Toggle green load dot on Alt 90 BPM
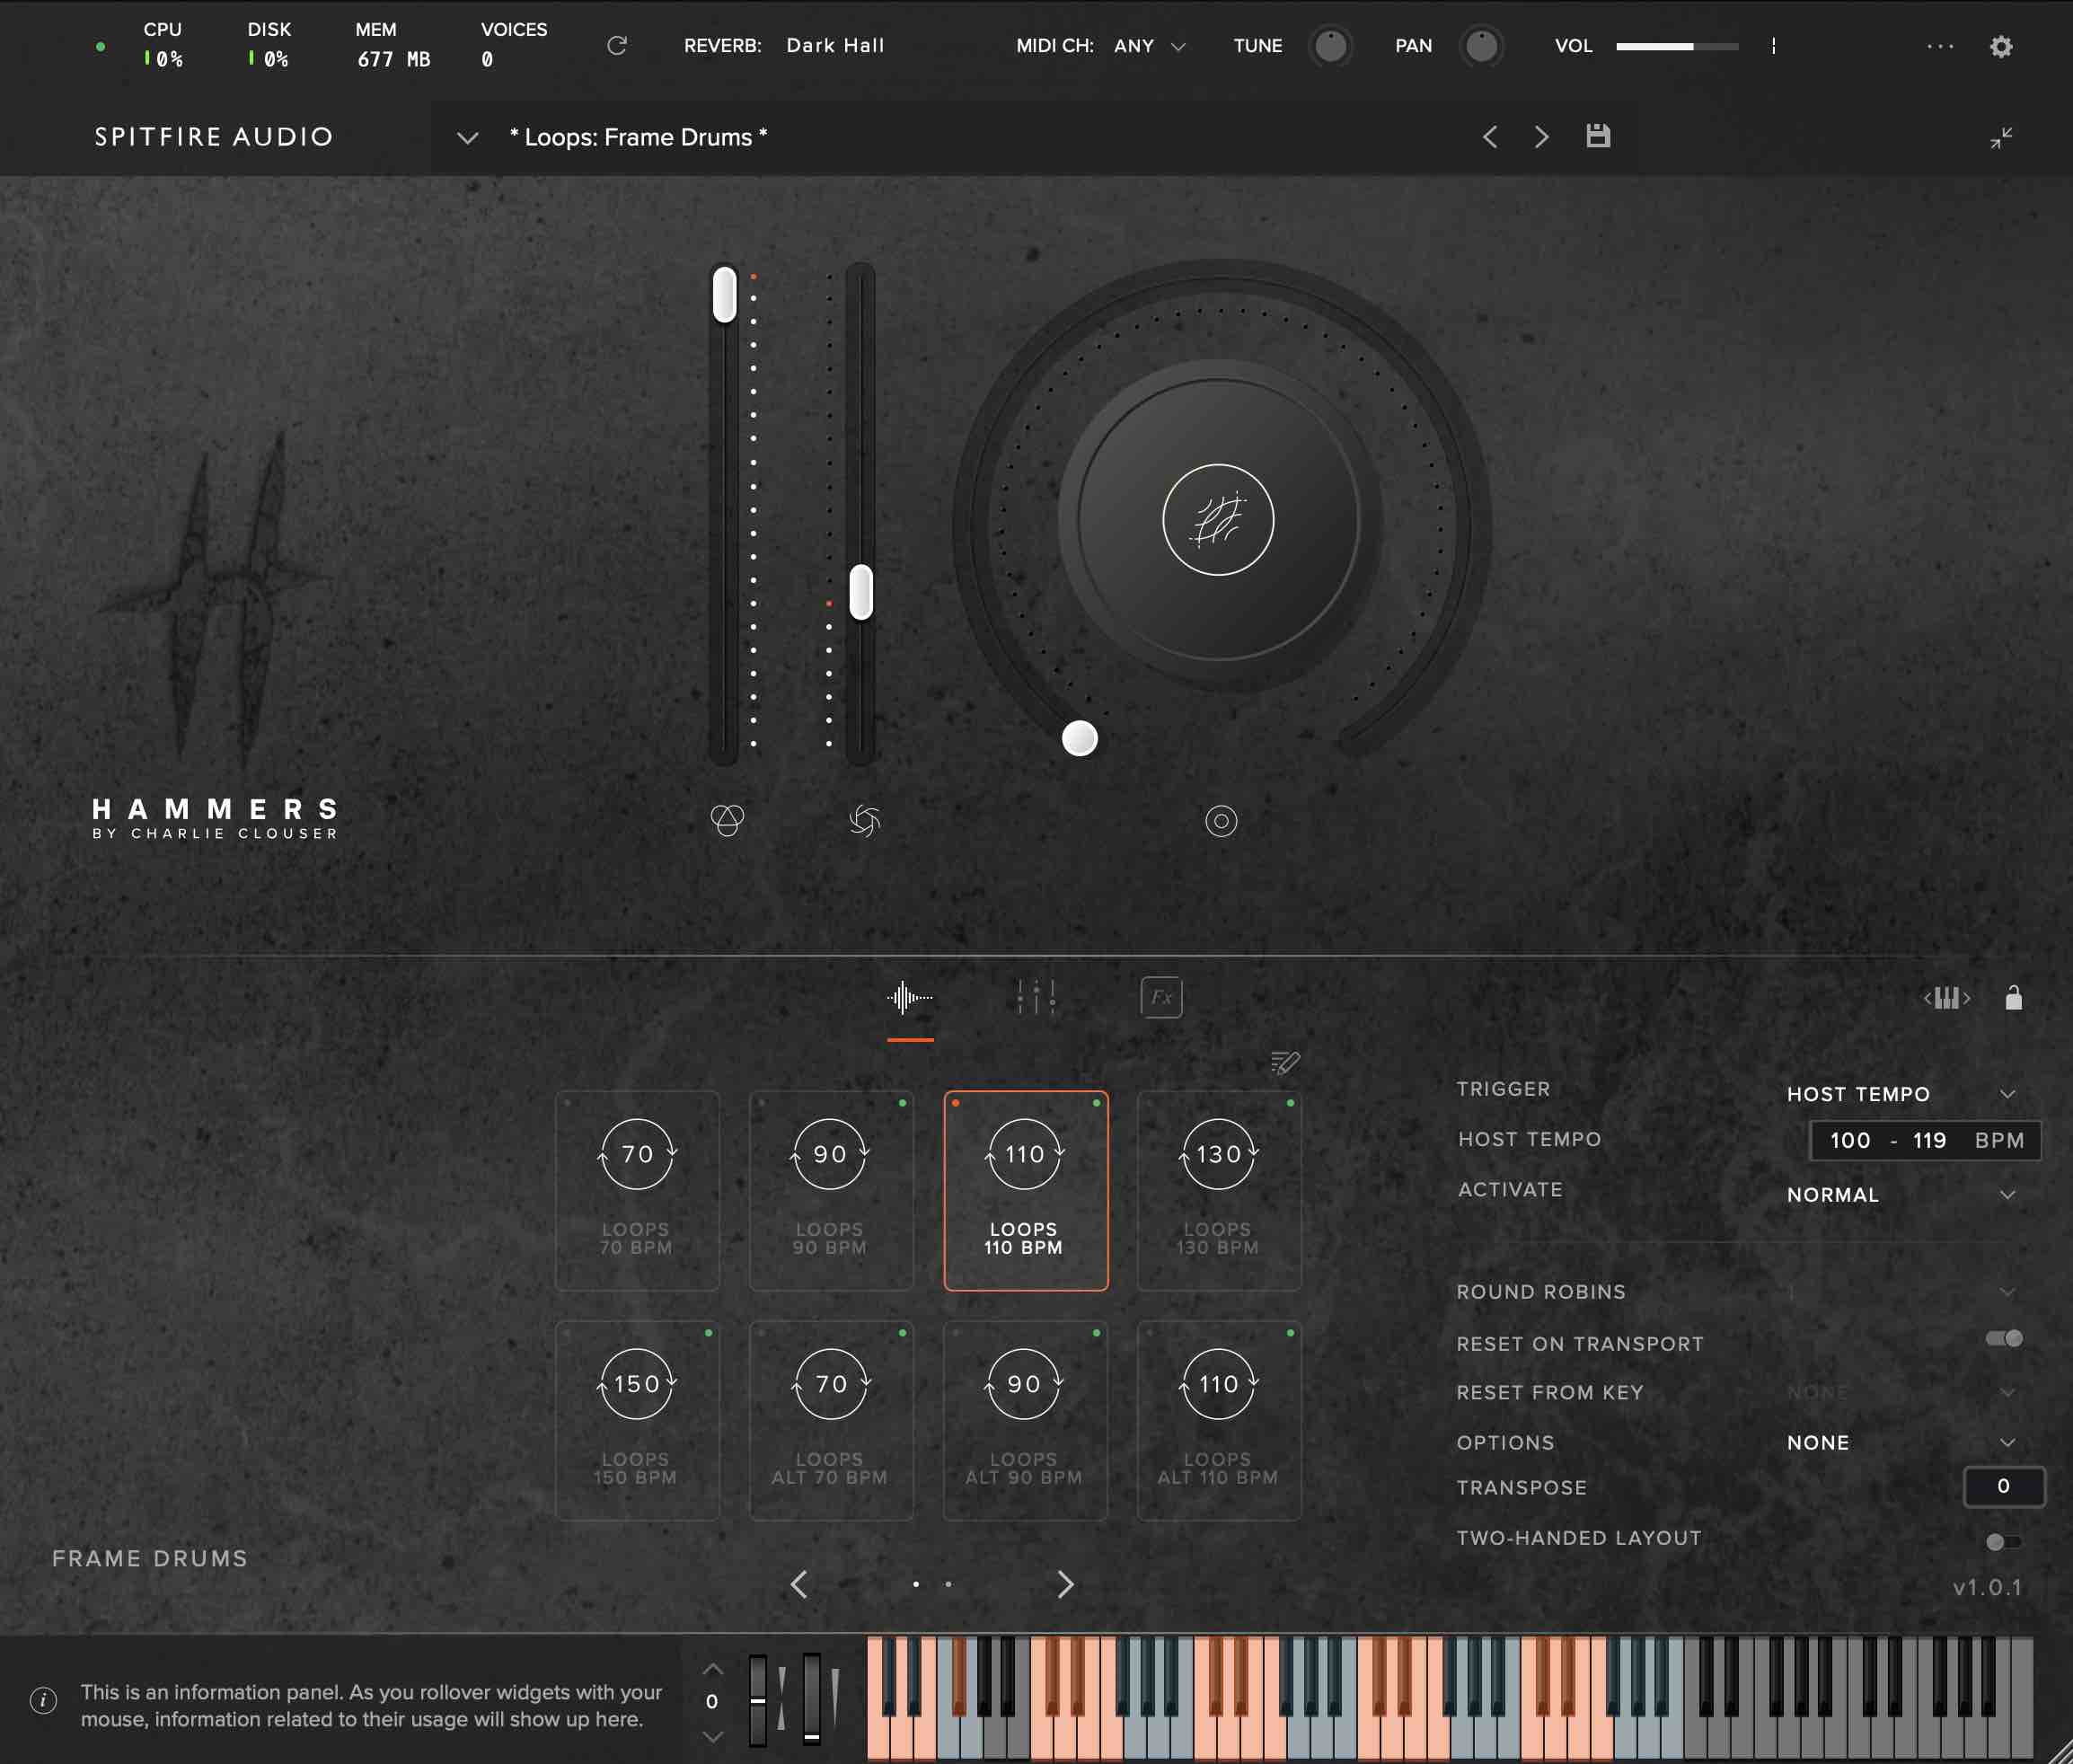 pos(1096,1333)
